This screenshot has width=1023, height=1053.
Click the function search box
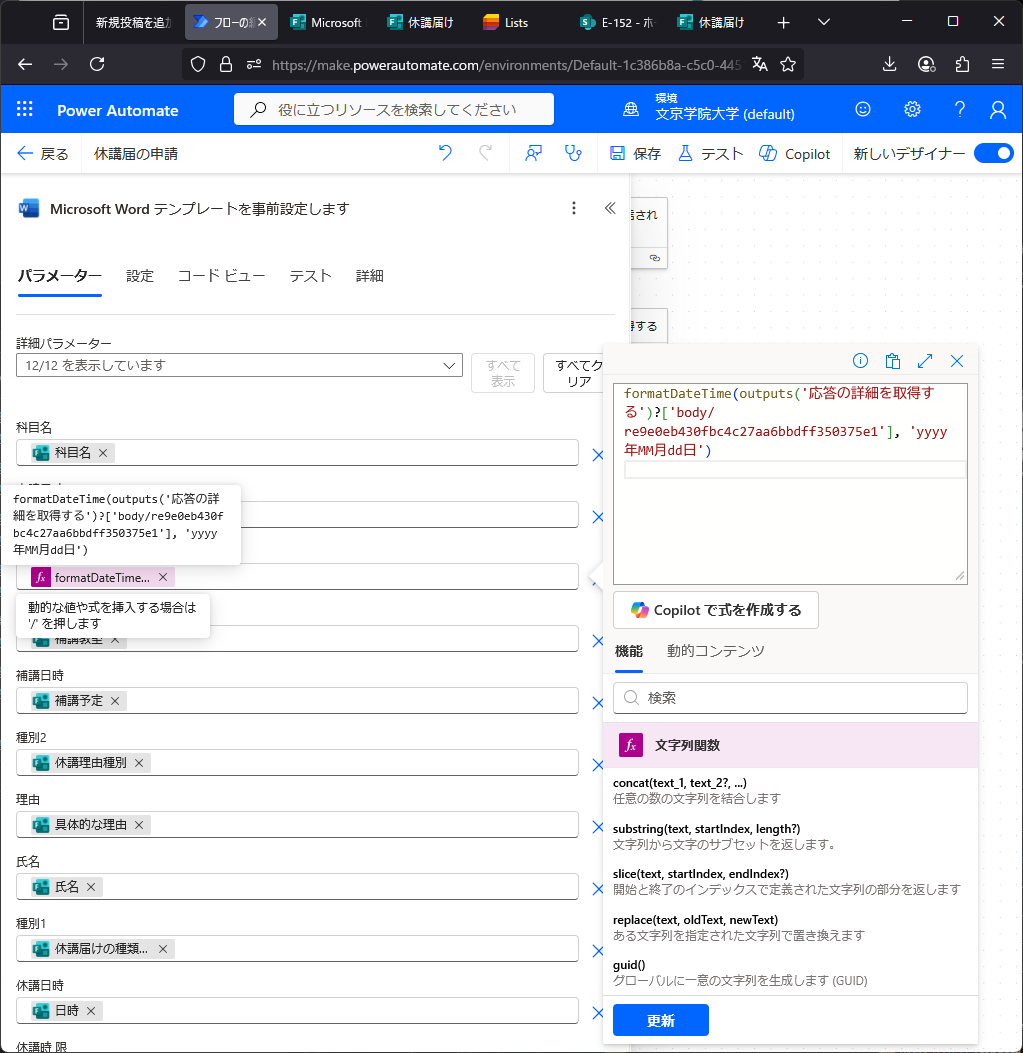[x=790, y=698]
